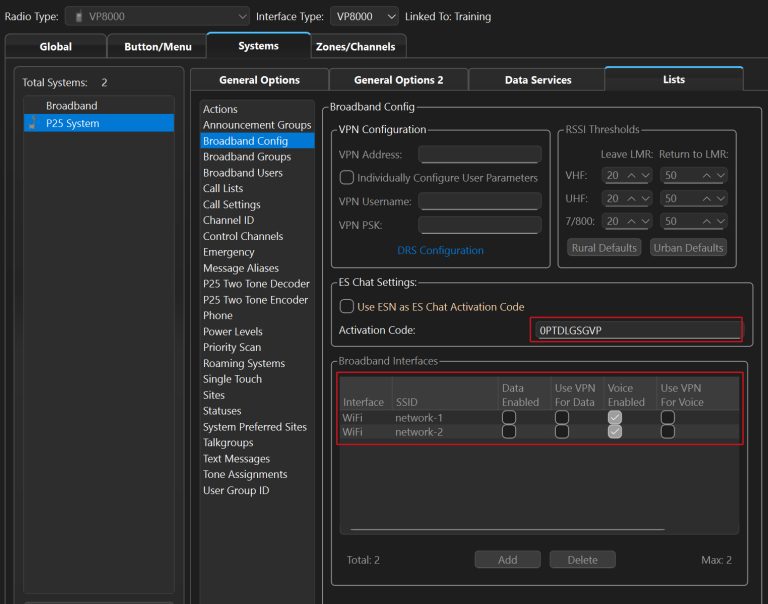The width and height of the screenshot is (768, 604).
Task: Select the P25 System radio icon
Action: [32, 123]
